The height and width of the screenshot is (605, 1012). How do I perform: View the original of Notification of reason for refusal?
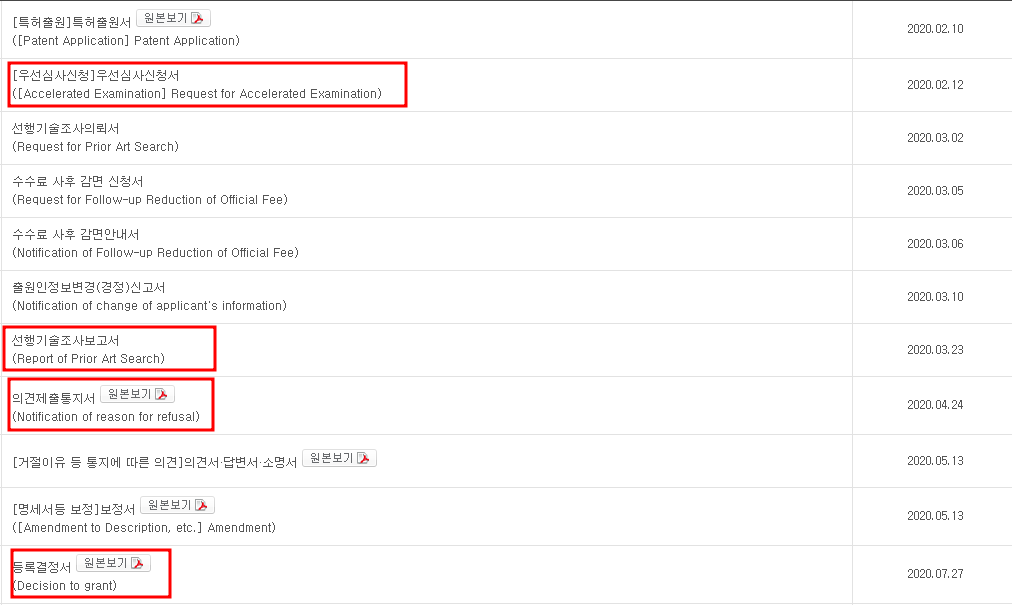137,394
